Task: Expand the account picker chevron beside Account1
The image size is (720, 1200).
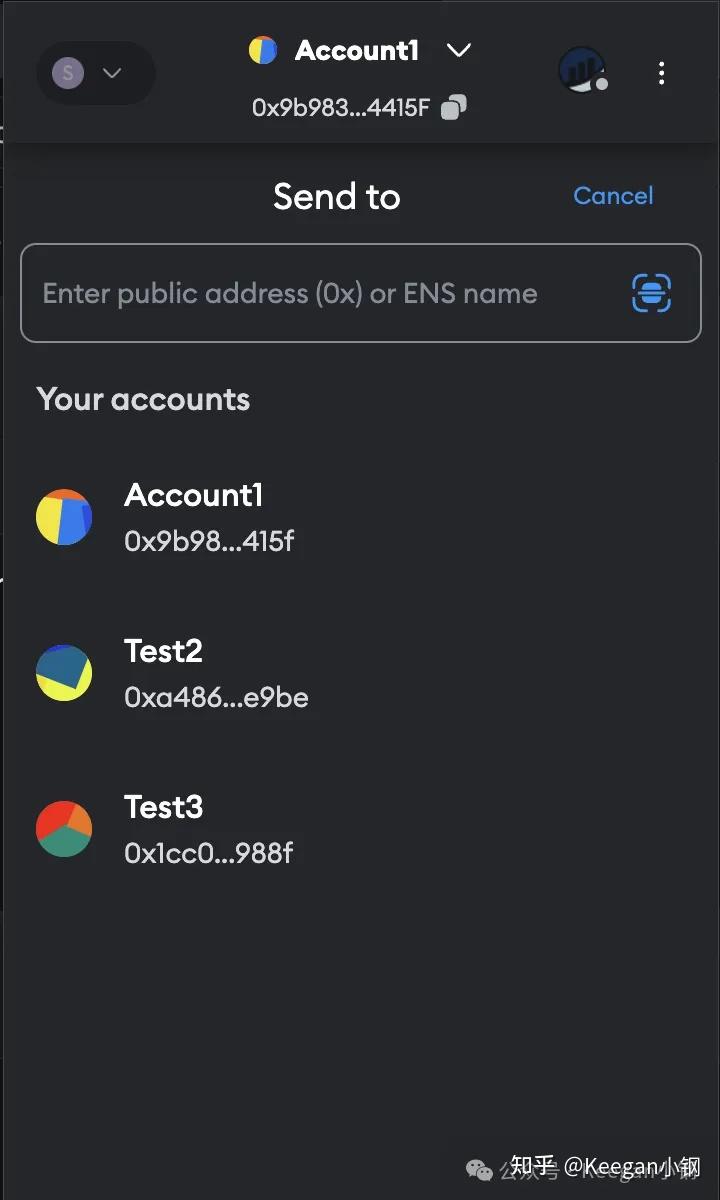Action: click(459, 50)
